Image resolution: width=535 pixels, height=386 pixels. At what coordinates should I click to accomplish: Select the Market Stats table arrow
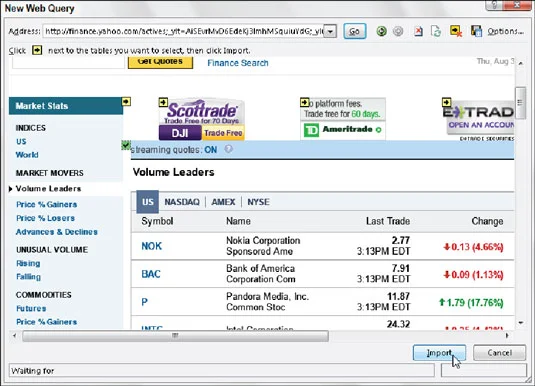click(x=126, y=102)
